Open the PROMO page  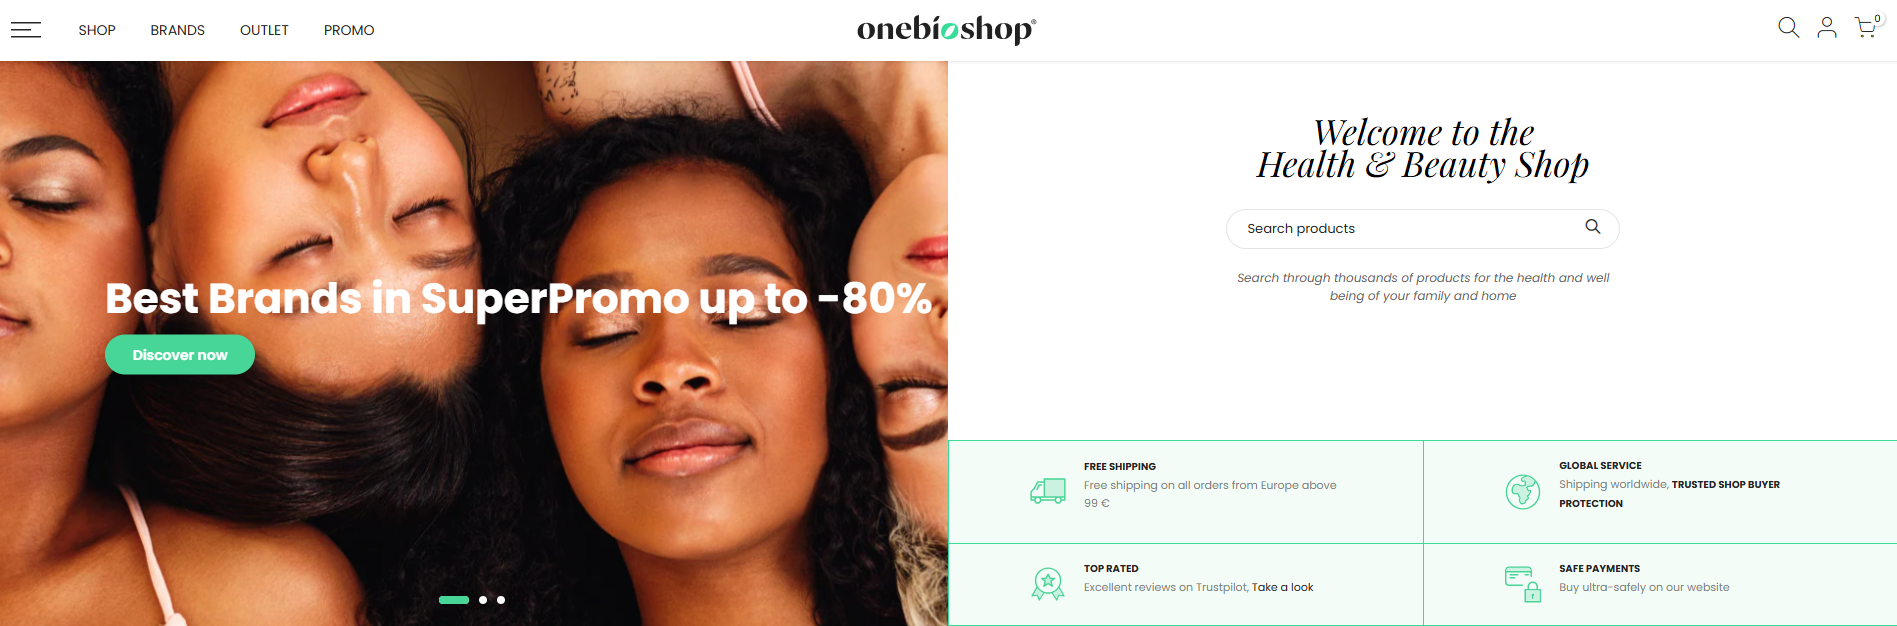point(349,30)
